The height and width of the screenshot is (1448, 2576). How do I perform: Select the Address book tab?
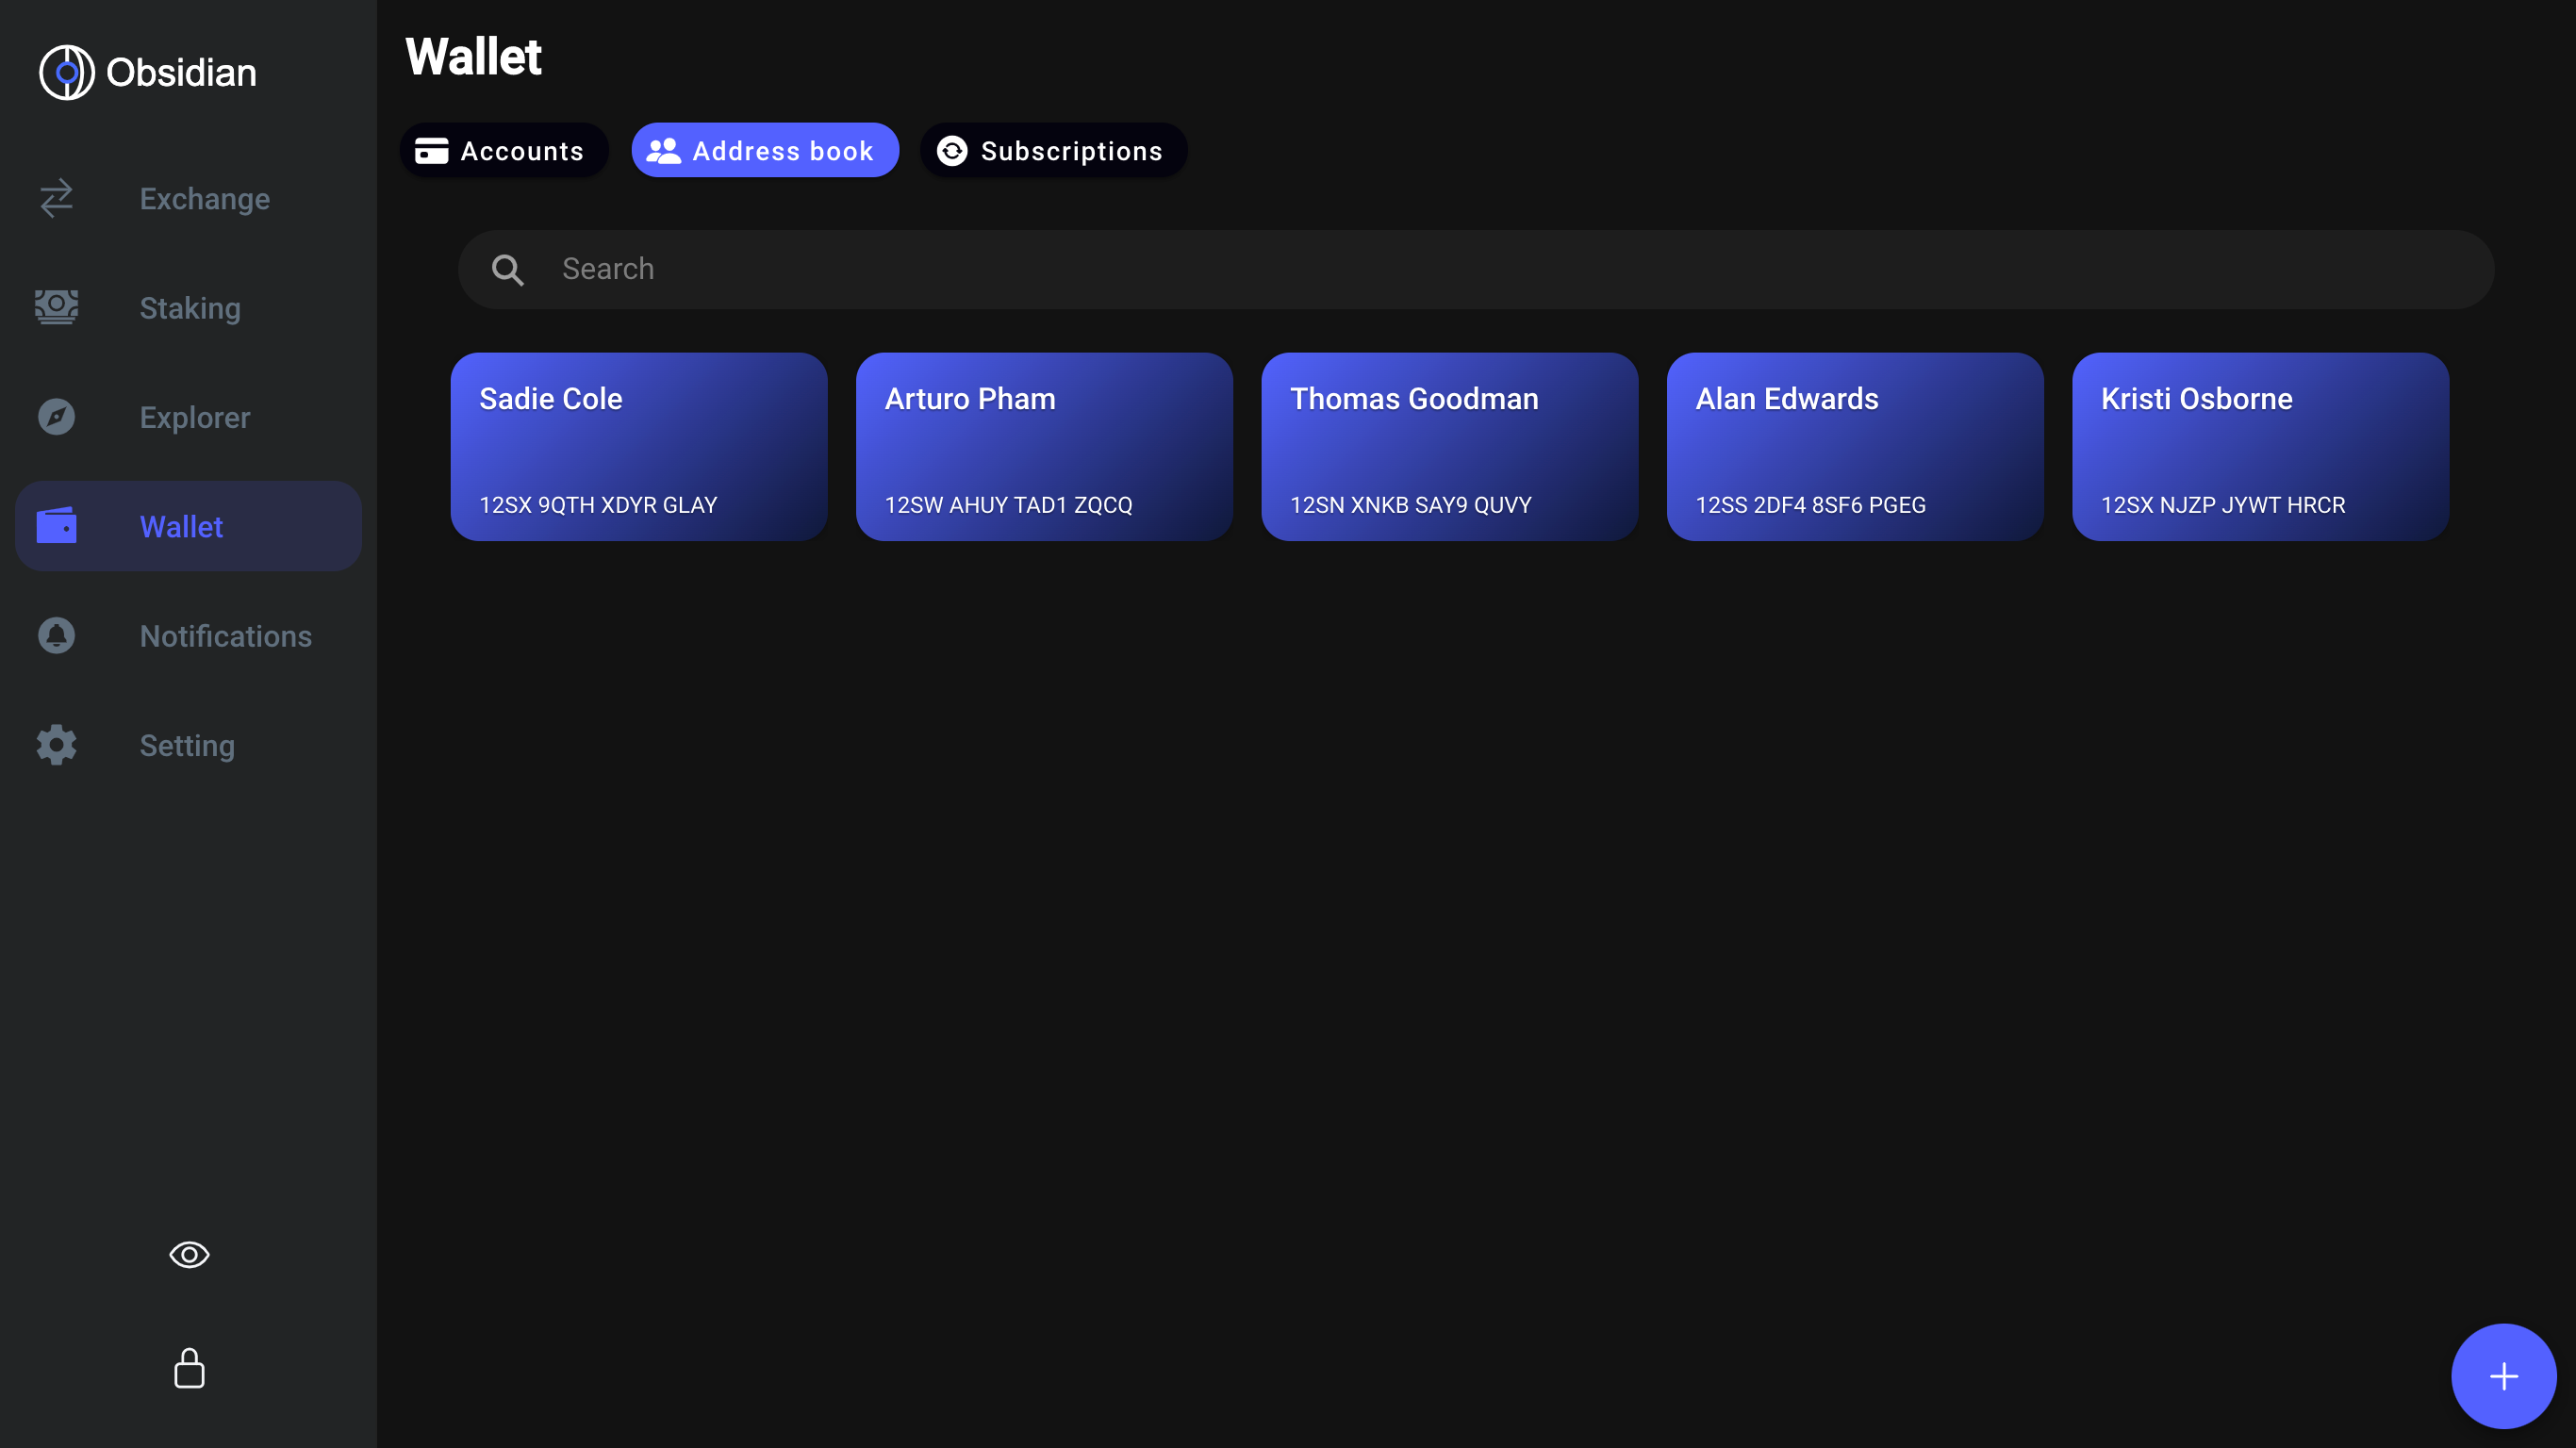coord(765,151)
